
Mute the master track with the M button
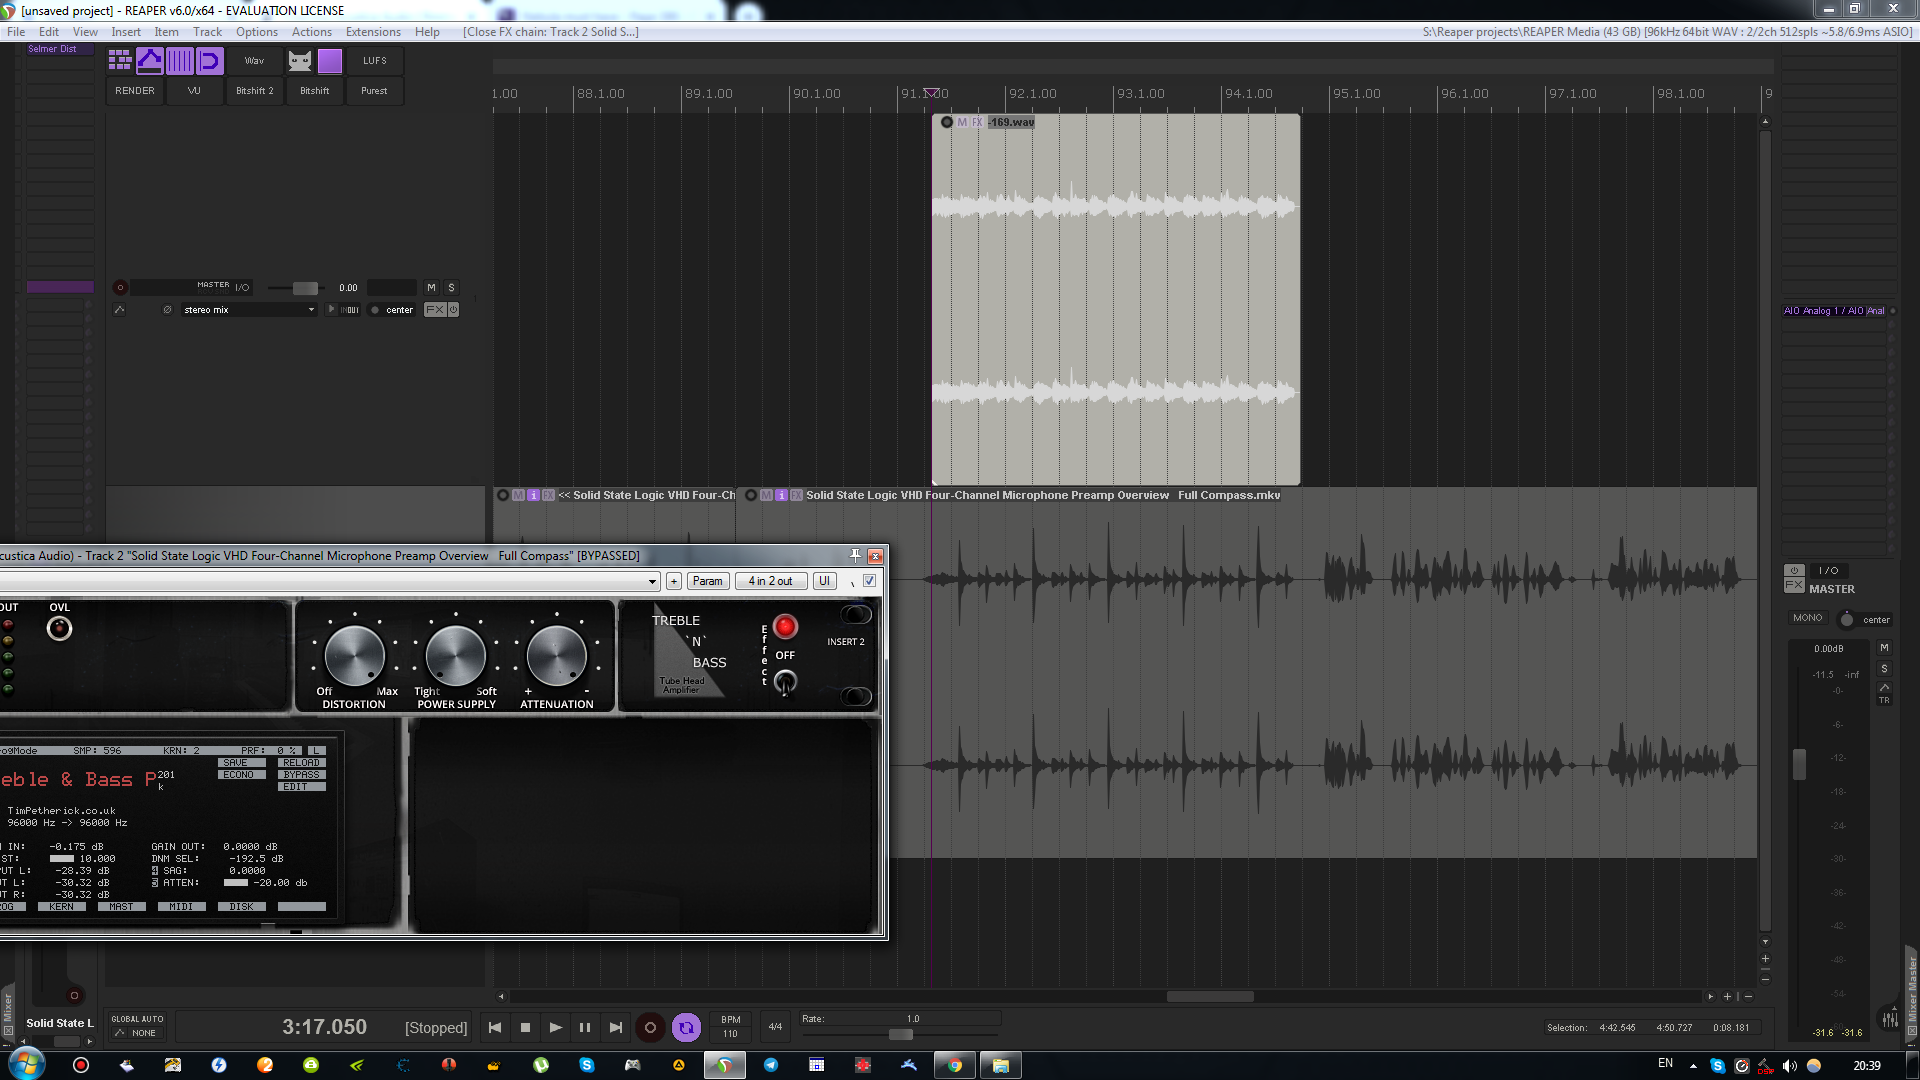431,288
